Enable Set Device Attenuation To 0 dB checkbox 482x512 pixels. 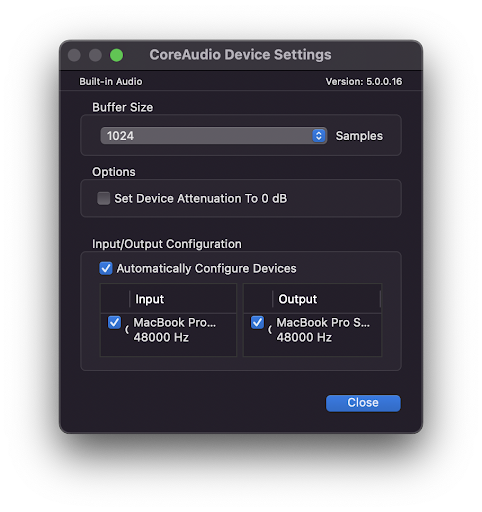tap(103, 198)
